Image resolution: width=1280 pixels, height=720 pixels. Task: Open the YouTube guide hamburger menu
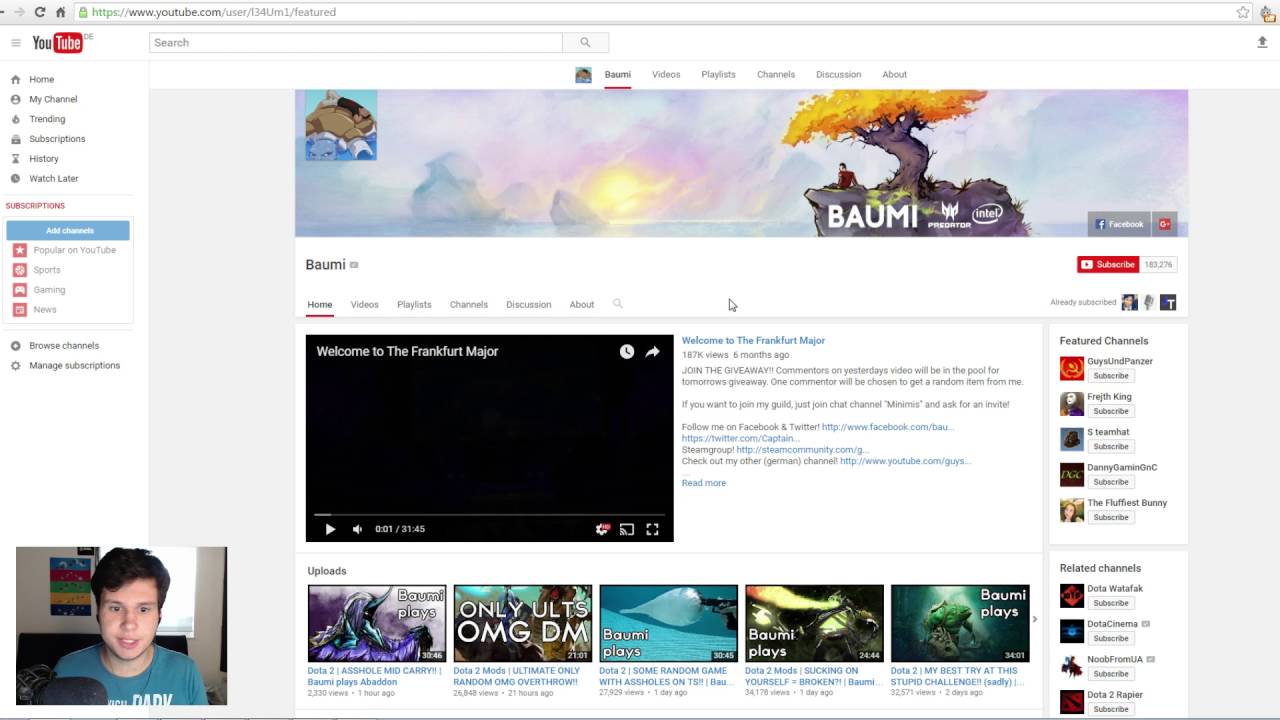[x=16, y=43]
